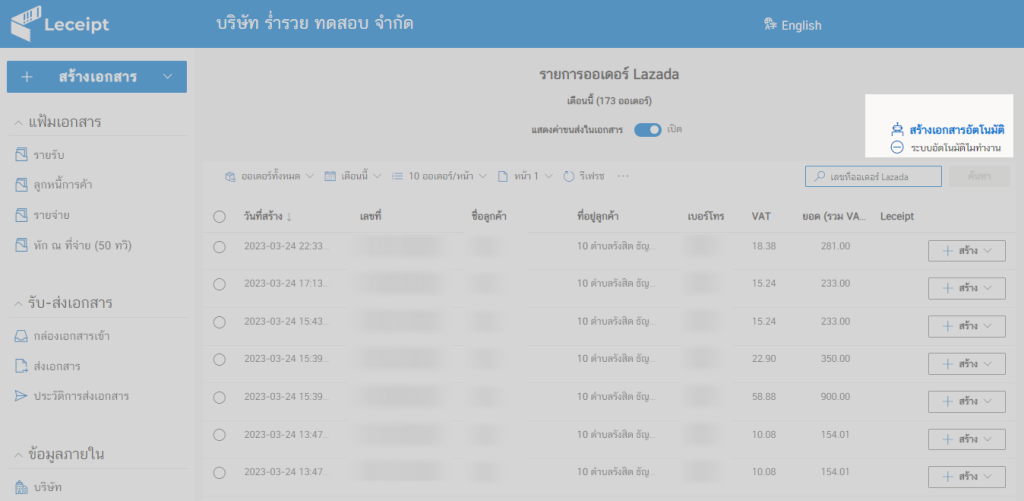
Task: Open the ออเดอร์ทั้งหมด filter dropdown
Action: click(x=269, y=176)
